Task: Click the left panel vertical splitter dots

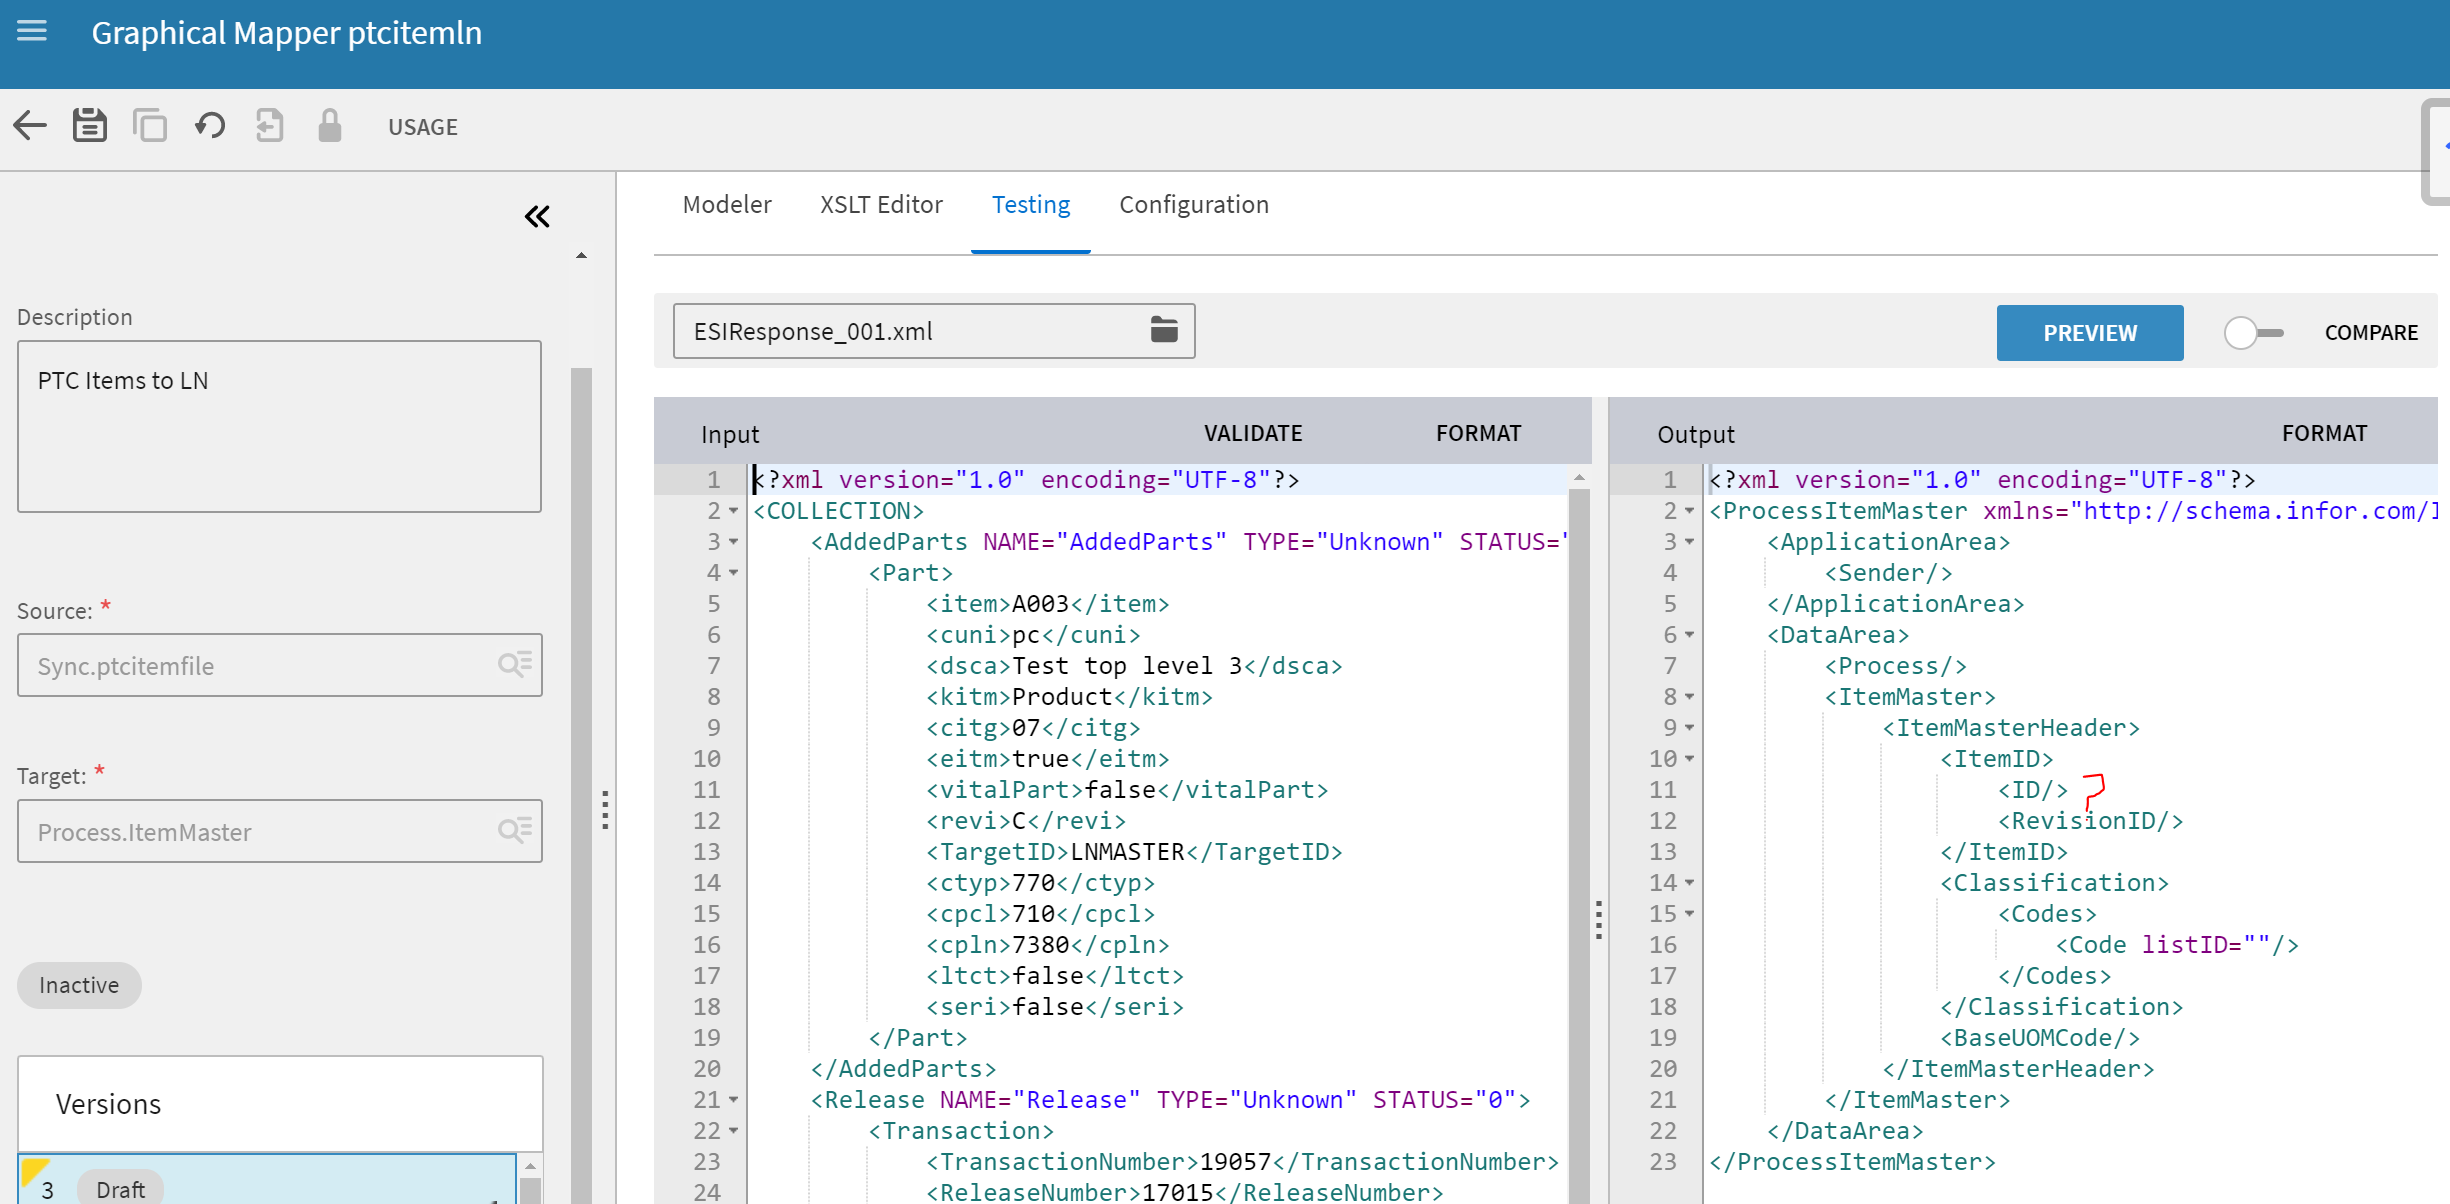Action: [605, 810]
